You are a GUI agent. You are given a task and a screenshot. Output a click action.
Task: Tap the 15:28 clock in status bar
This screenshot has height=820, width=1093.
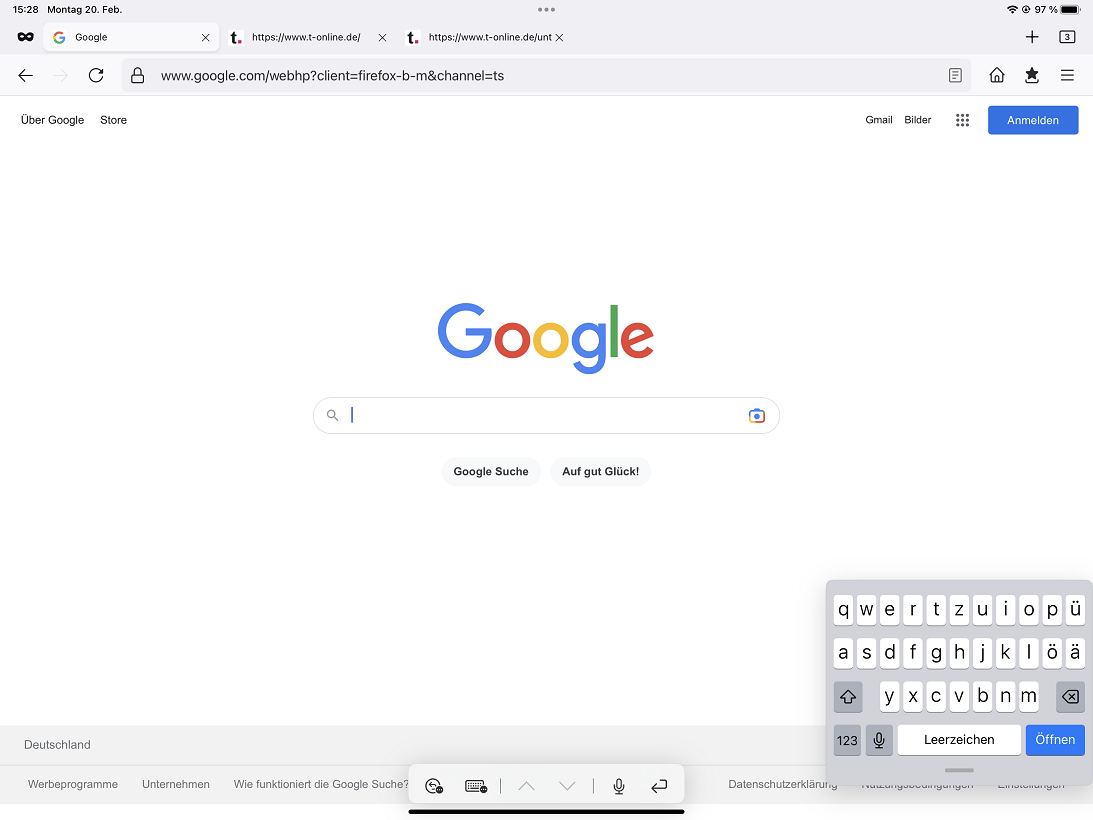tap(26, 10)
